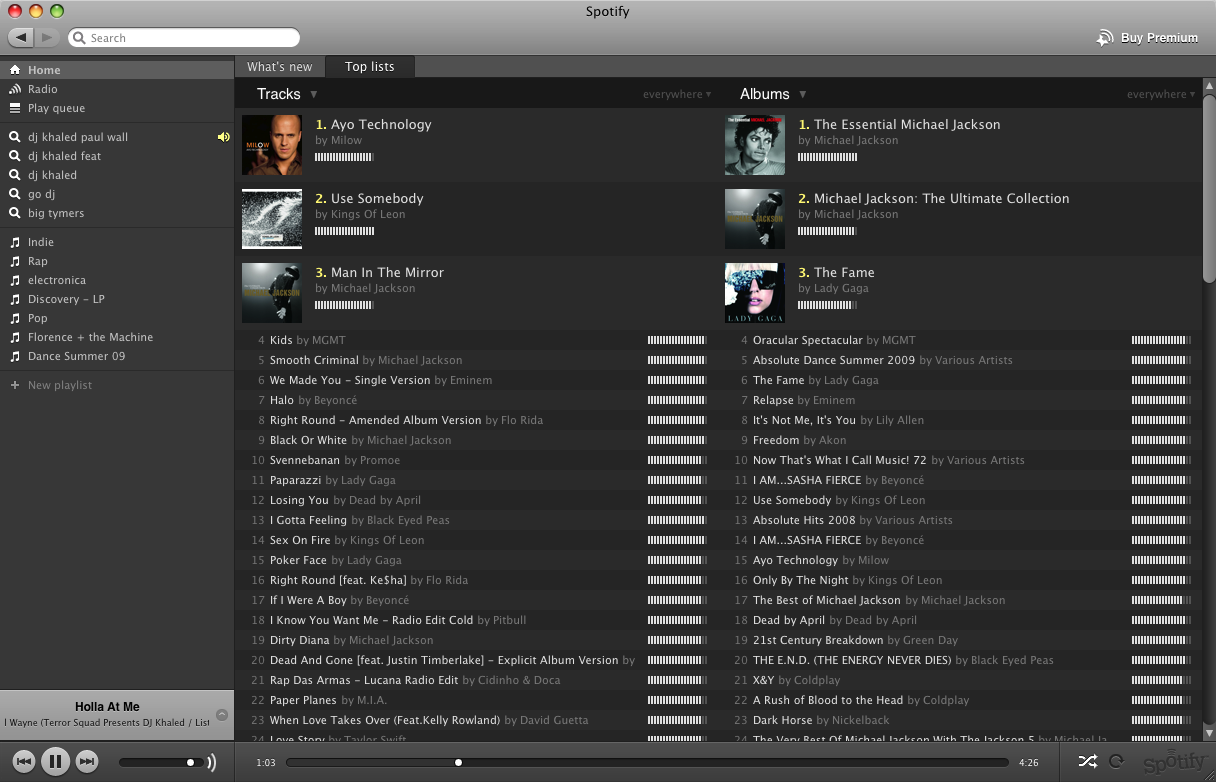The width and height of the screenshot is (1216, 782).
Task: Select track Poker Face by Lady Gaga
Action: tap(476, 560)
